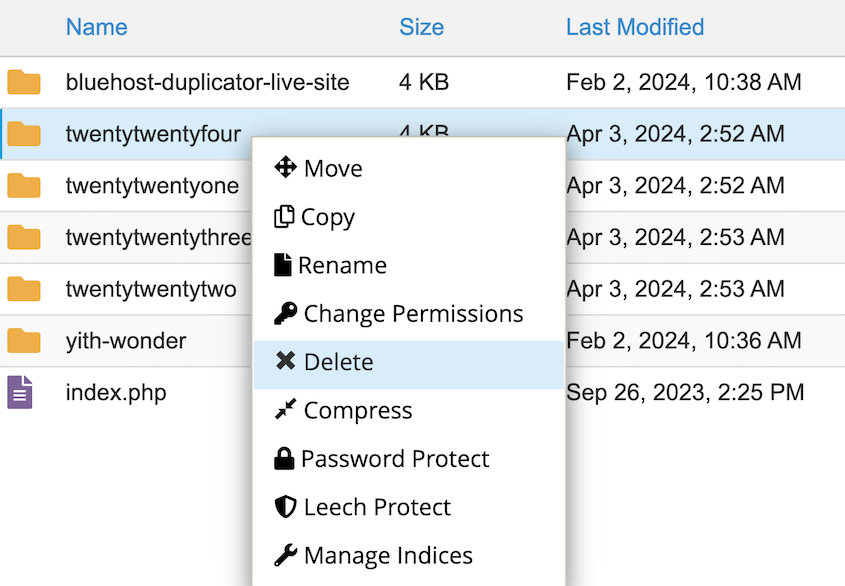Click the twentytwentytwo folder icon
845x586 pixels.
(x=24, y=289)
